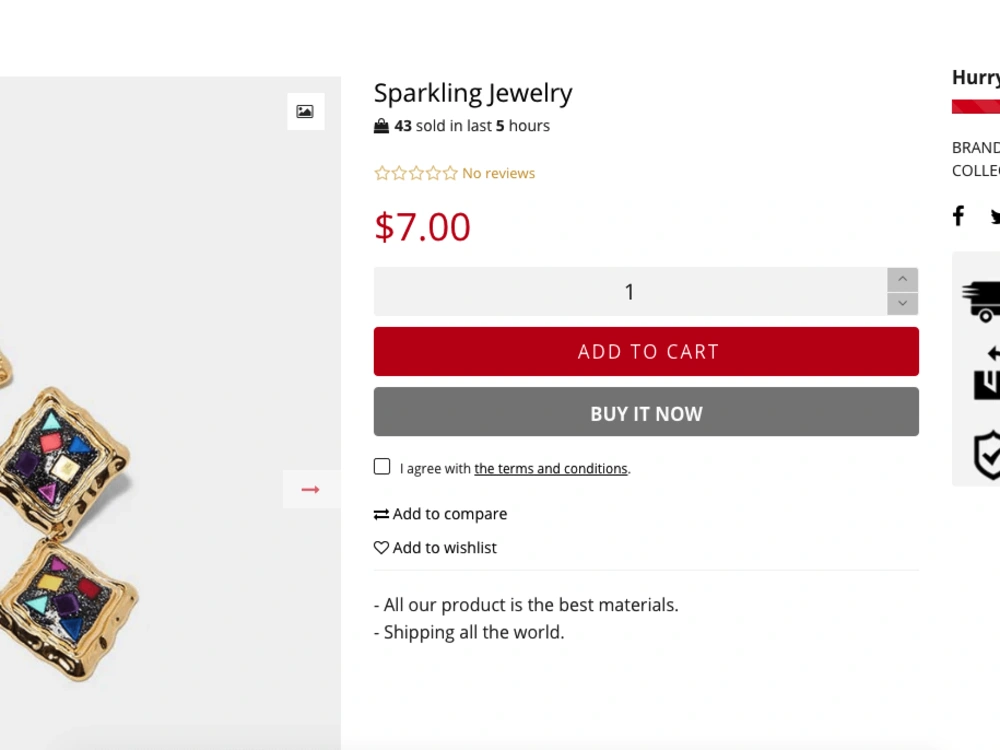Click the return box icon
1000x750 pixels.
coord(987,373)
